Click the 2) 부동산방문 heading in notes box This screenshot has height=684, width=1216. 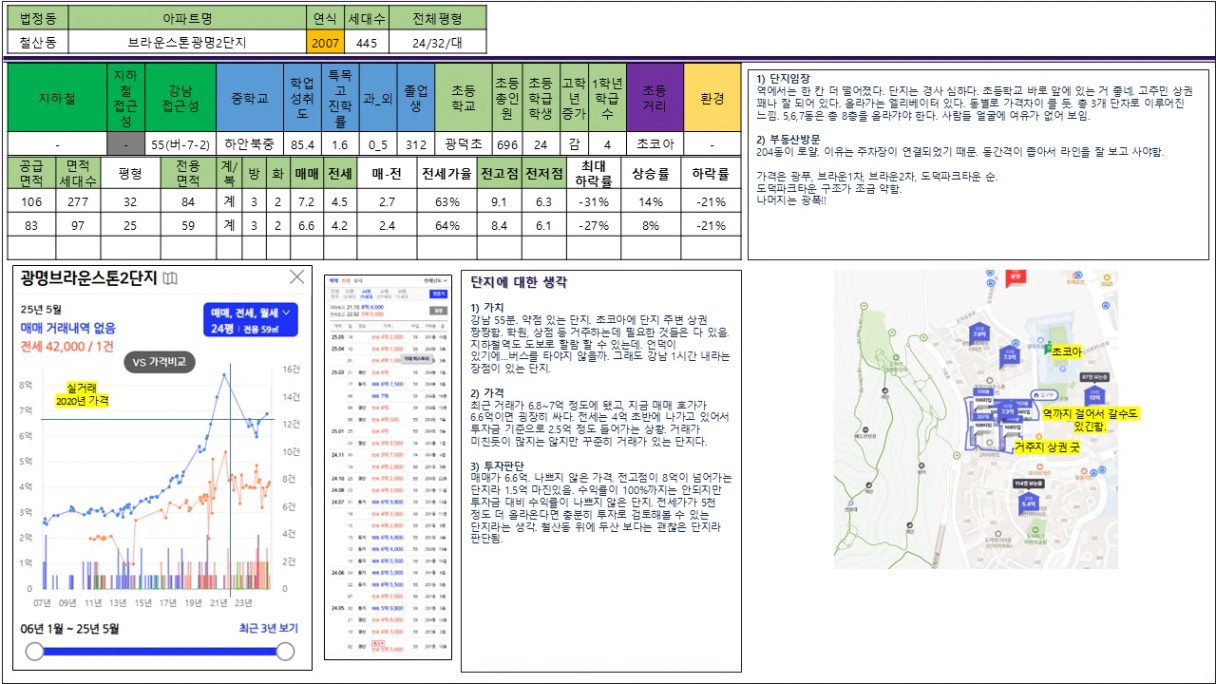pyautogui.click(x=789, y=139)
